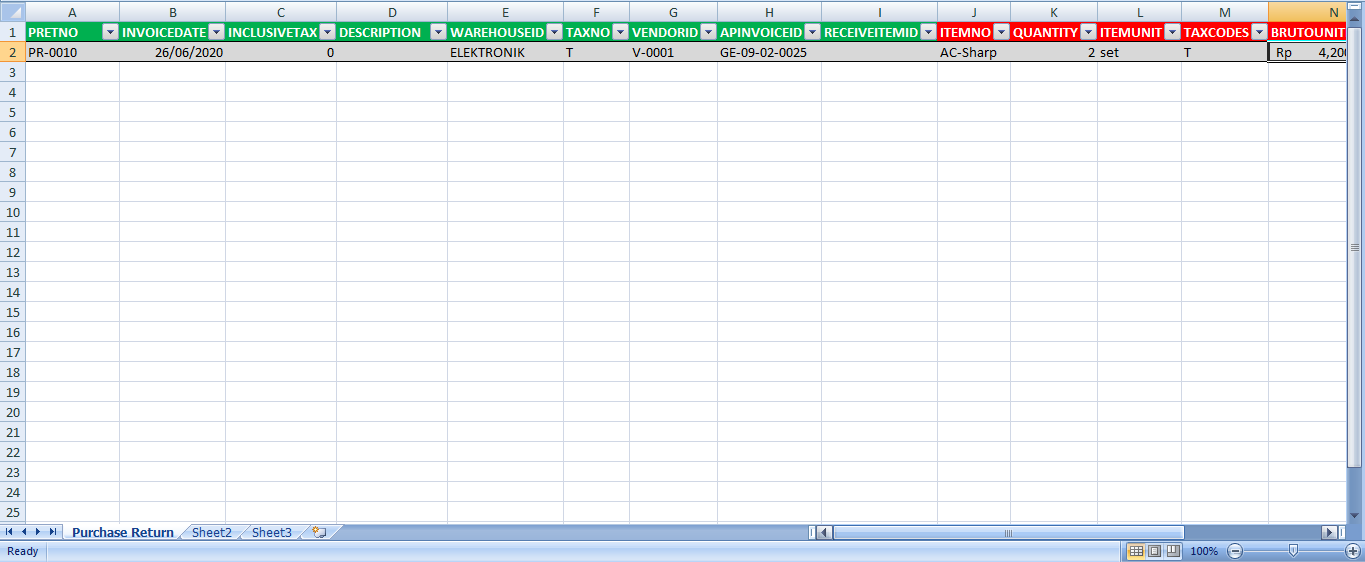The height and width of the screenshot is (562, 1365).
Task: Jump to the last sheet tab arrow
Action: tap(53, 532)
